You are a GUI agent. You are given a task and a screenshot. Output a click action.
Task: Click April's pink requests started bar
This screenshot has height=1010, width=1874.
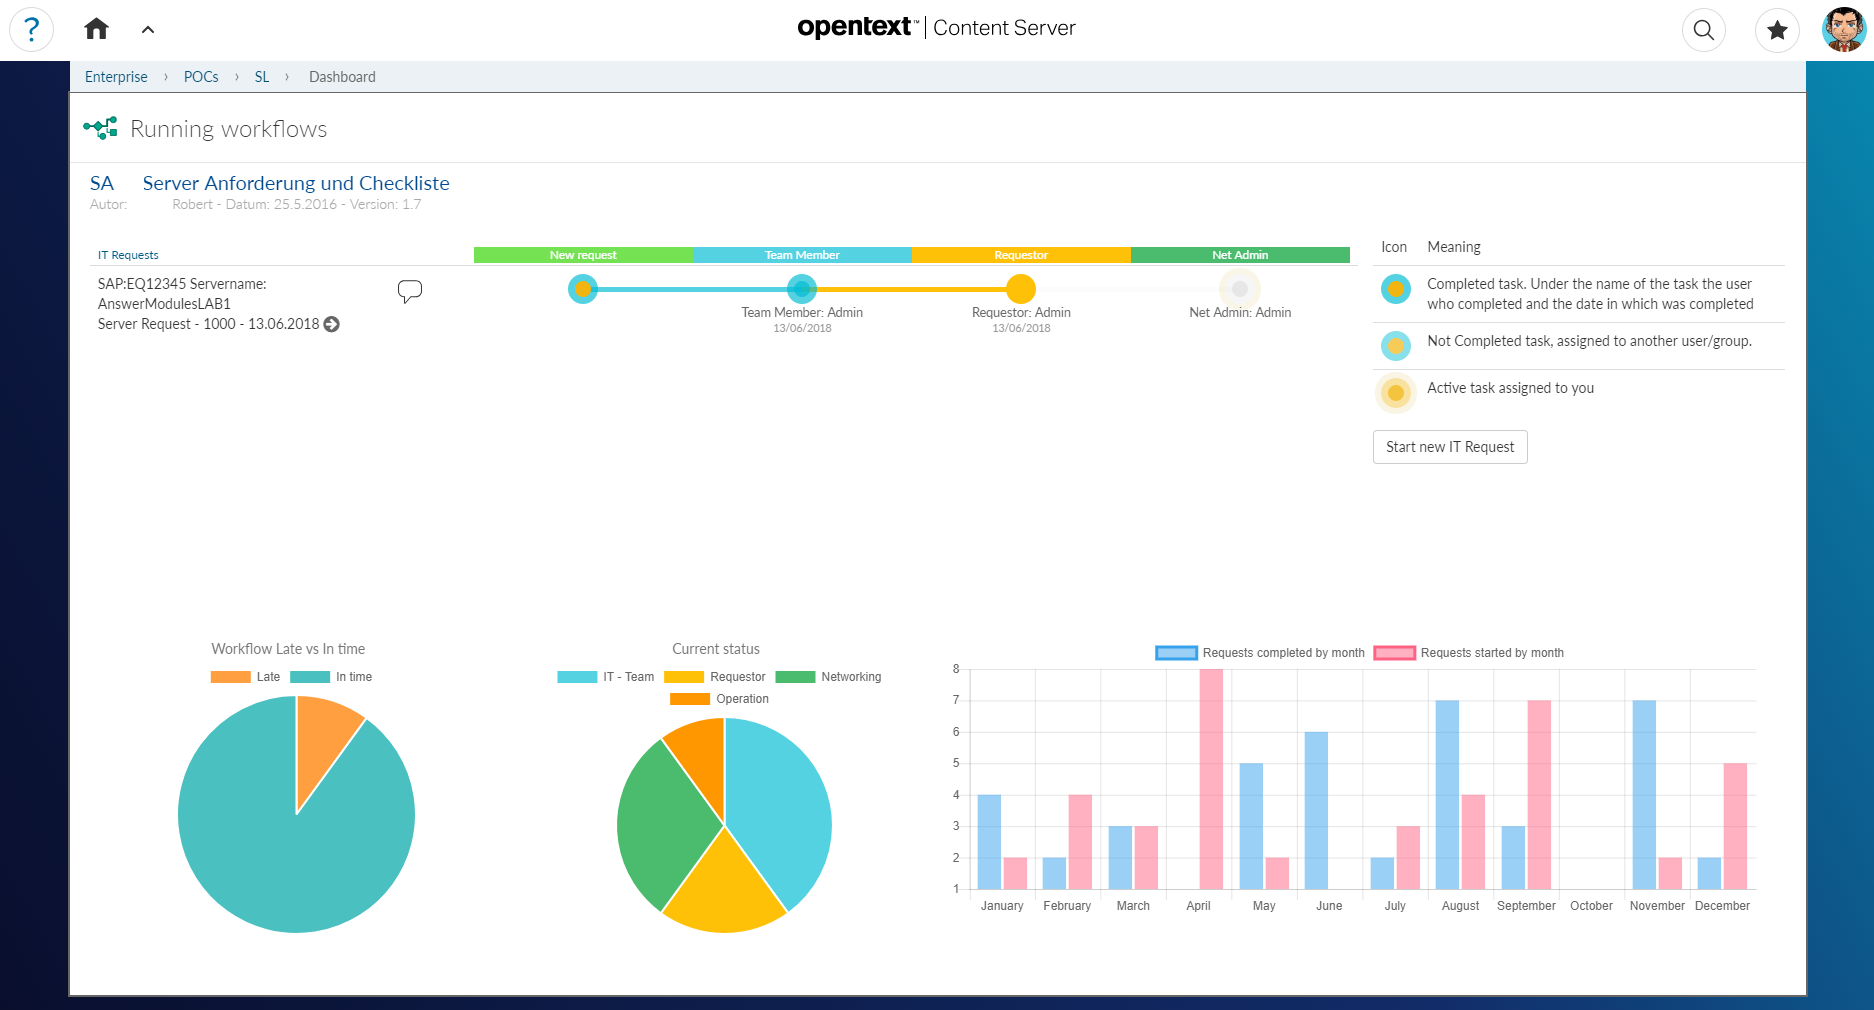1211,779
